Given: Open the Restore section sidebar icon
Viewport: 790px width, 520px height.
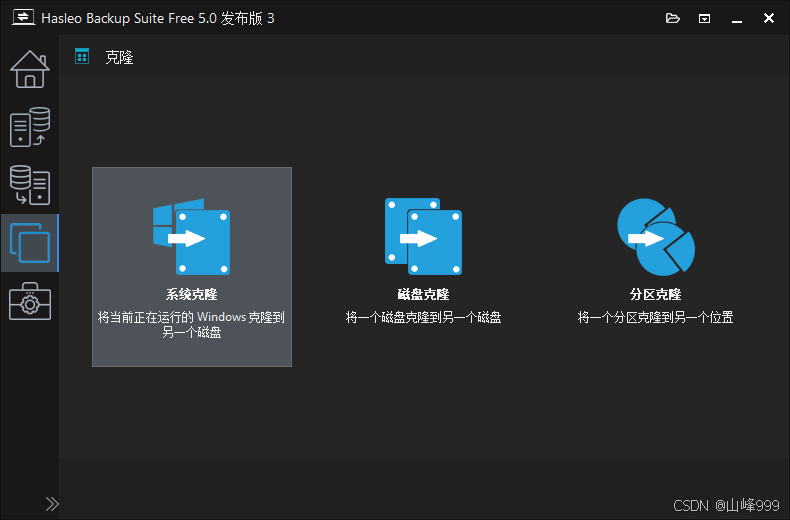Looking at the screenshot, I should [30, 185].
